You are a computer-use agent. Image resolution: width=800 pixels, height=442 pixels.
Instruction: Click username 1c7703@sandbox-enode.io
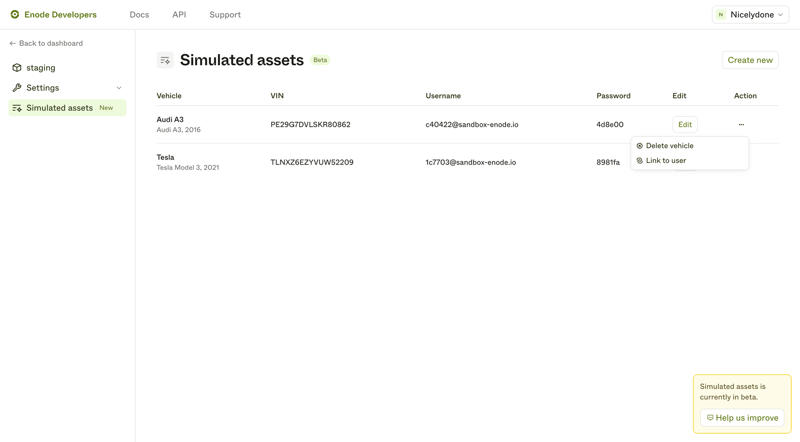tap(470, 162)
